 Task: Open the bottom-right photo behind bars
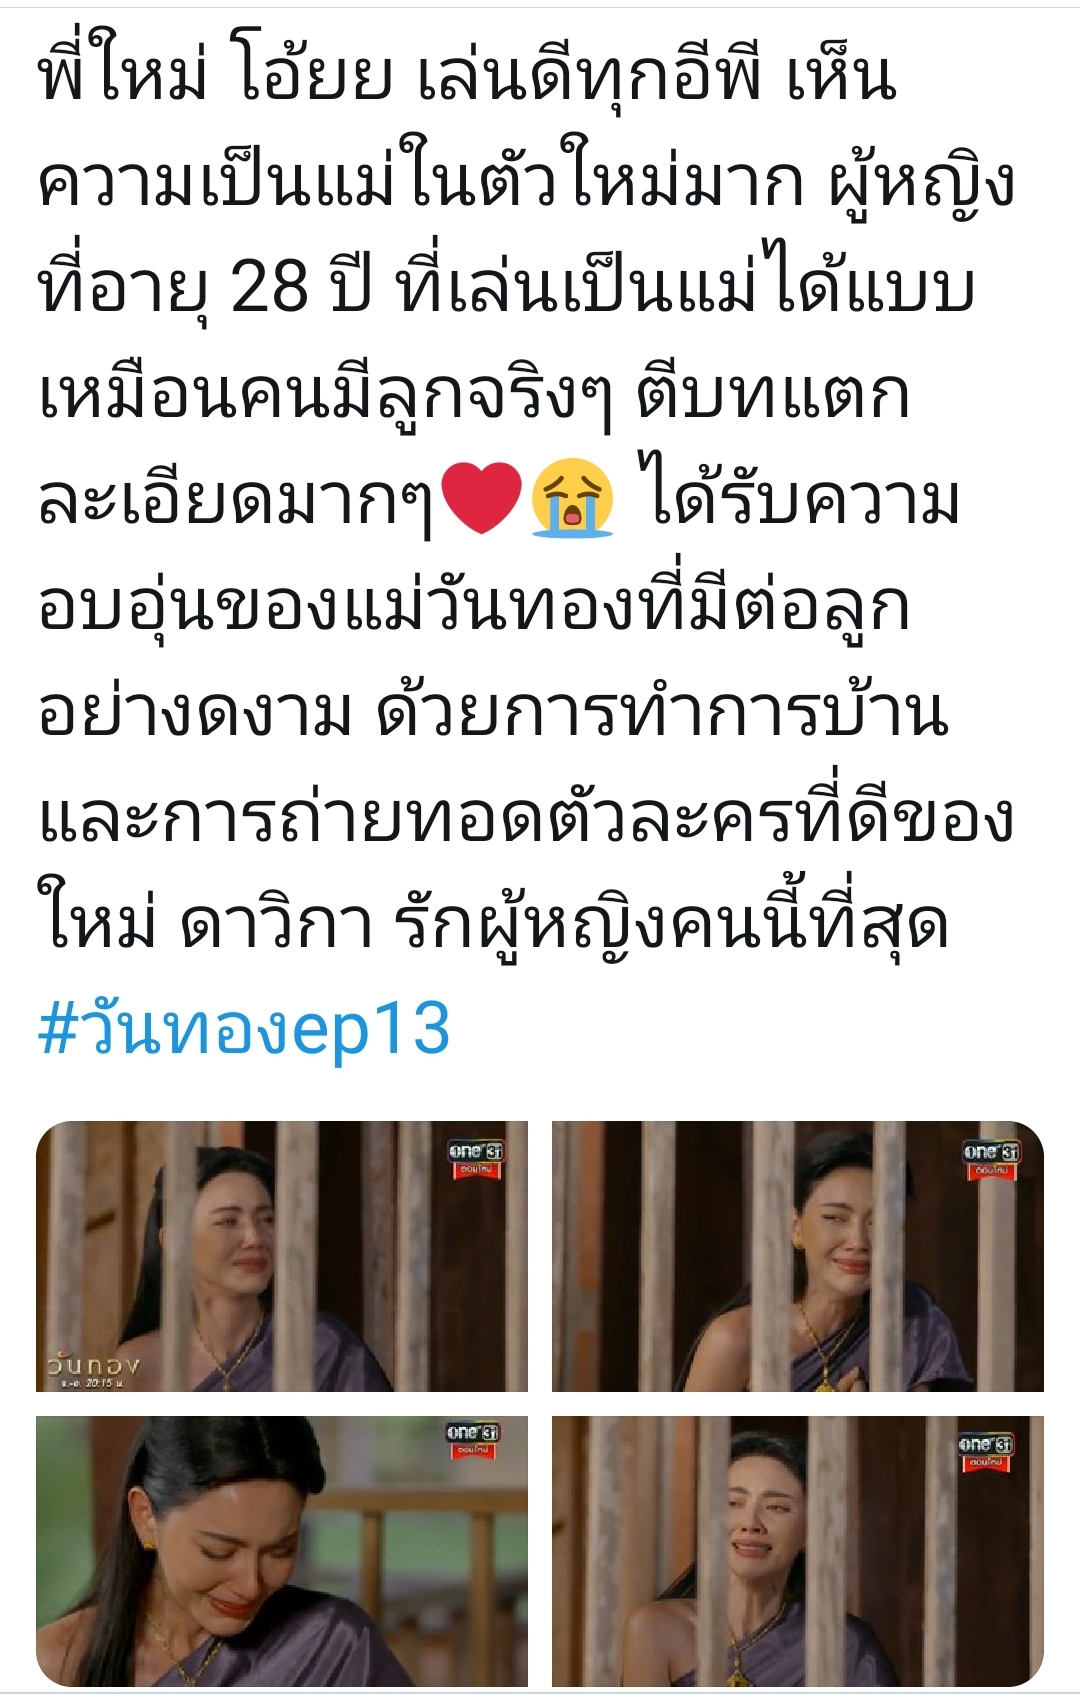click(x=798, y=1551)
